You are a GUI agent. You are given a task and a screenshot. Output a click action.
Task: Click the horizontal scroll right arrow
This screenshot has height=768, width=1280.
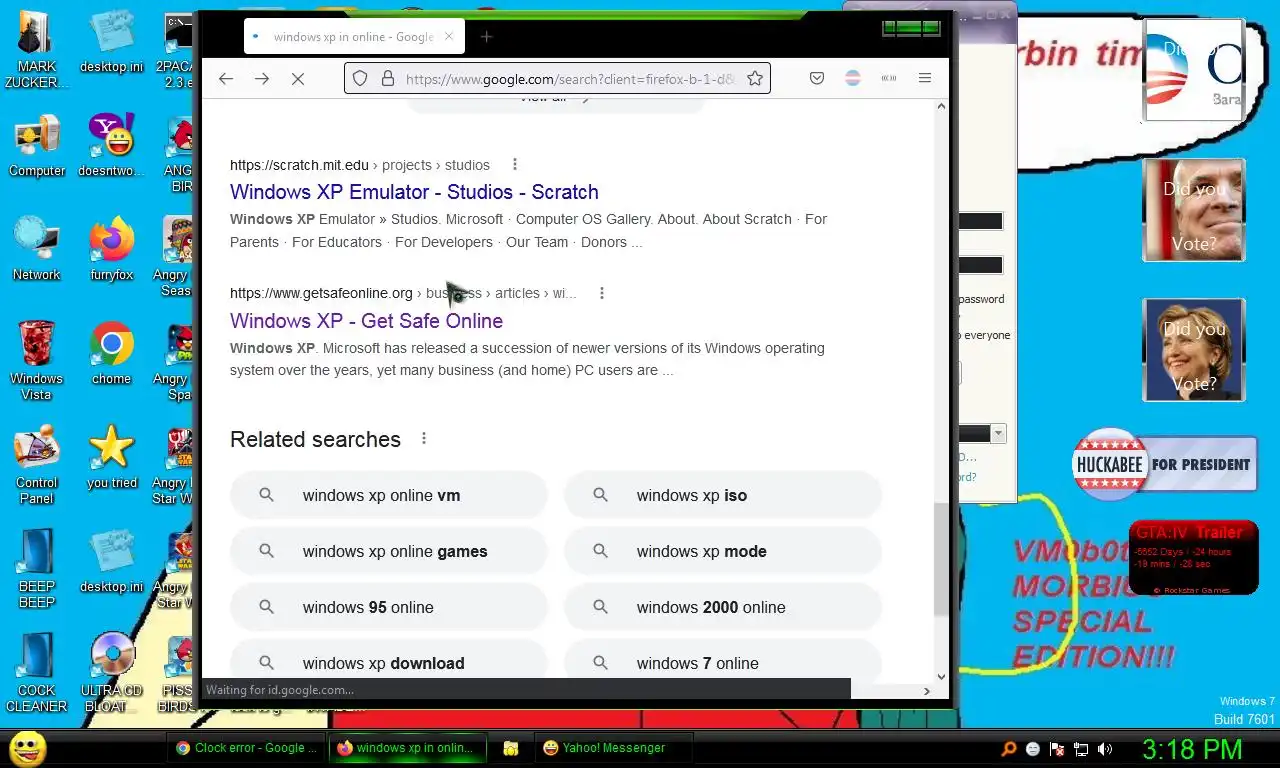click(x=926, y=690)
